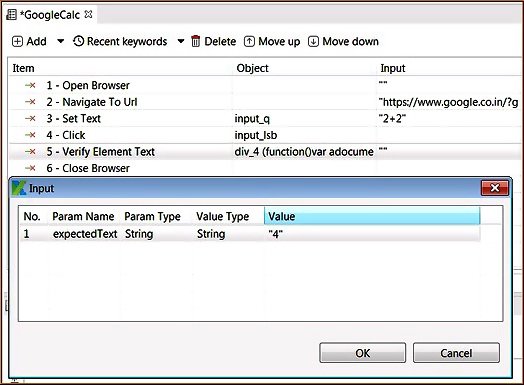524x385 pixels.
Task: Click the step icon beside Navigate To Url
Action: (30, 102)
